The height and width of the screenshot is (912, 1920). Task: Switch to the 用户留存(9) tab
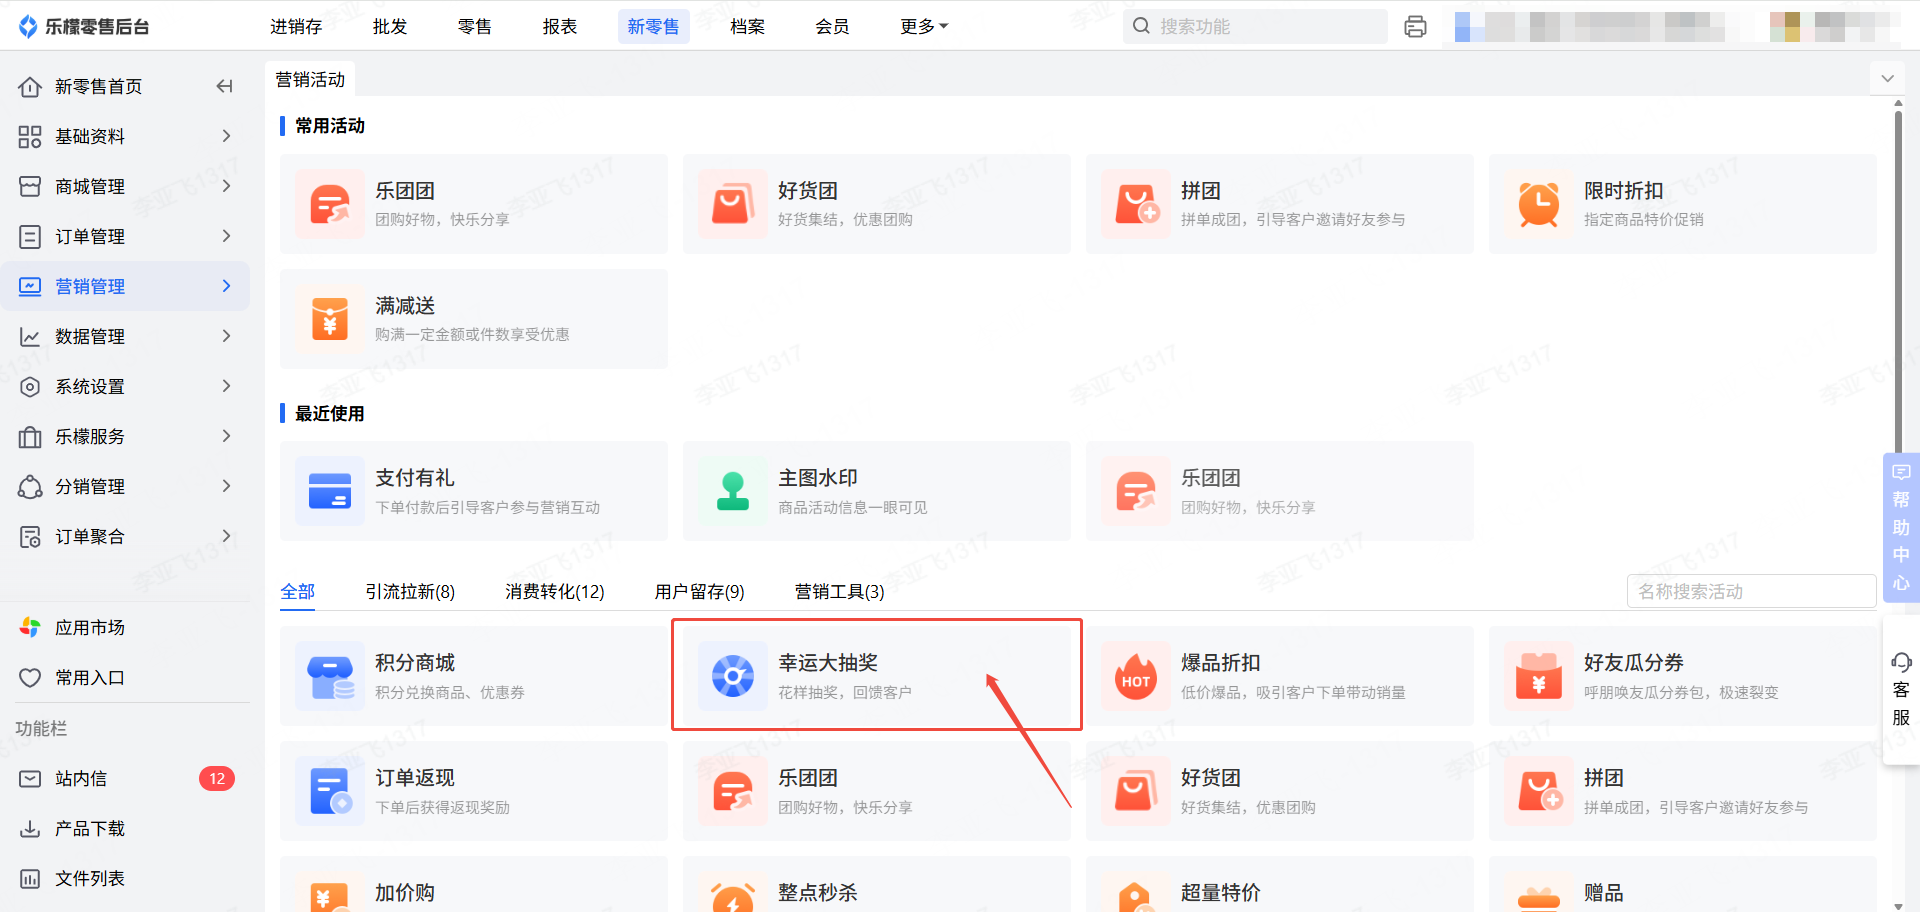coord(700,592)
